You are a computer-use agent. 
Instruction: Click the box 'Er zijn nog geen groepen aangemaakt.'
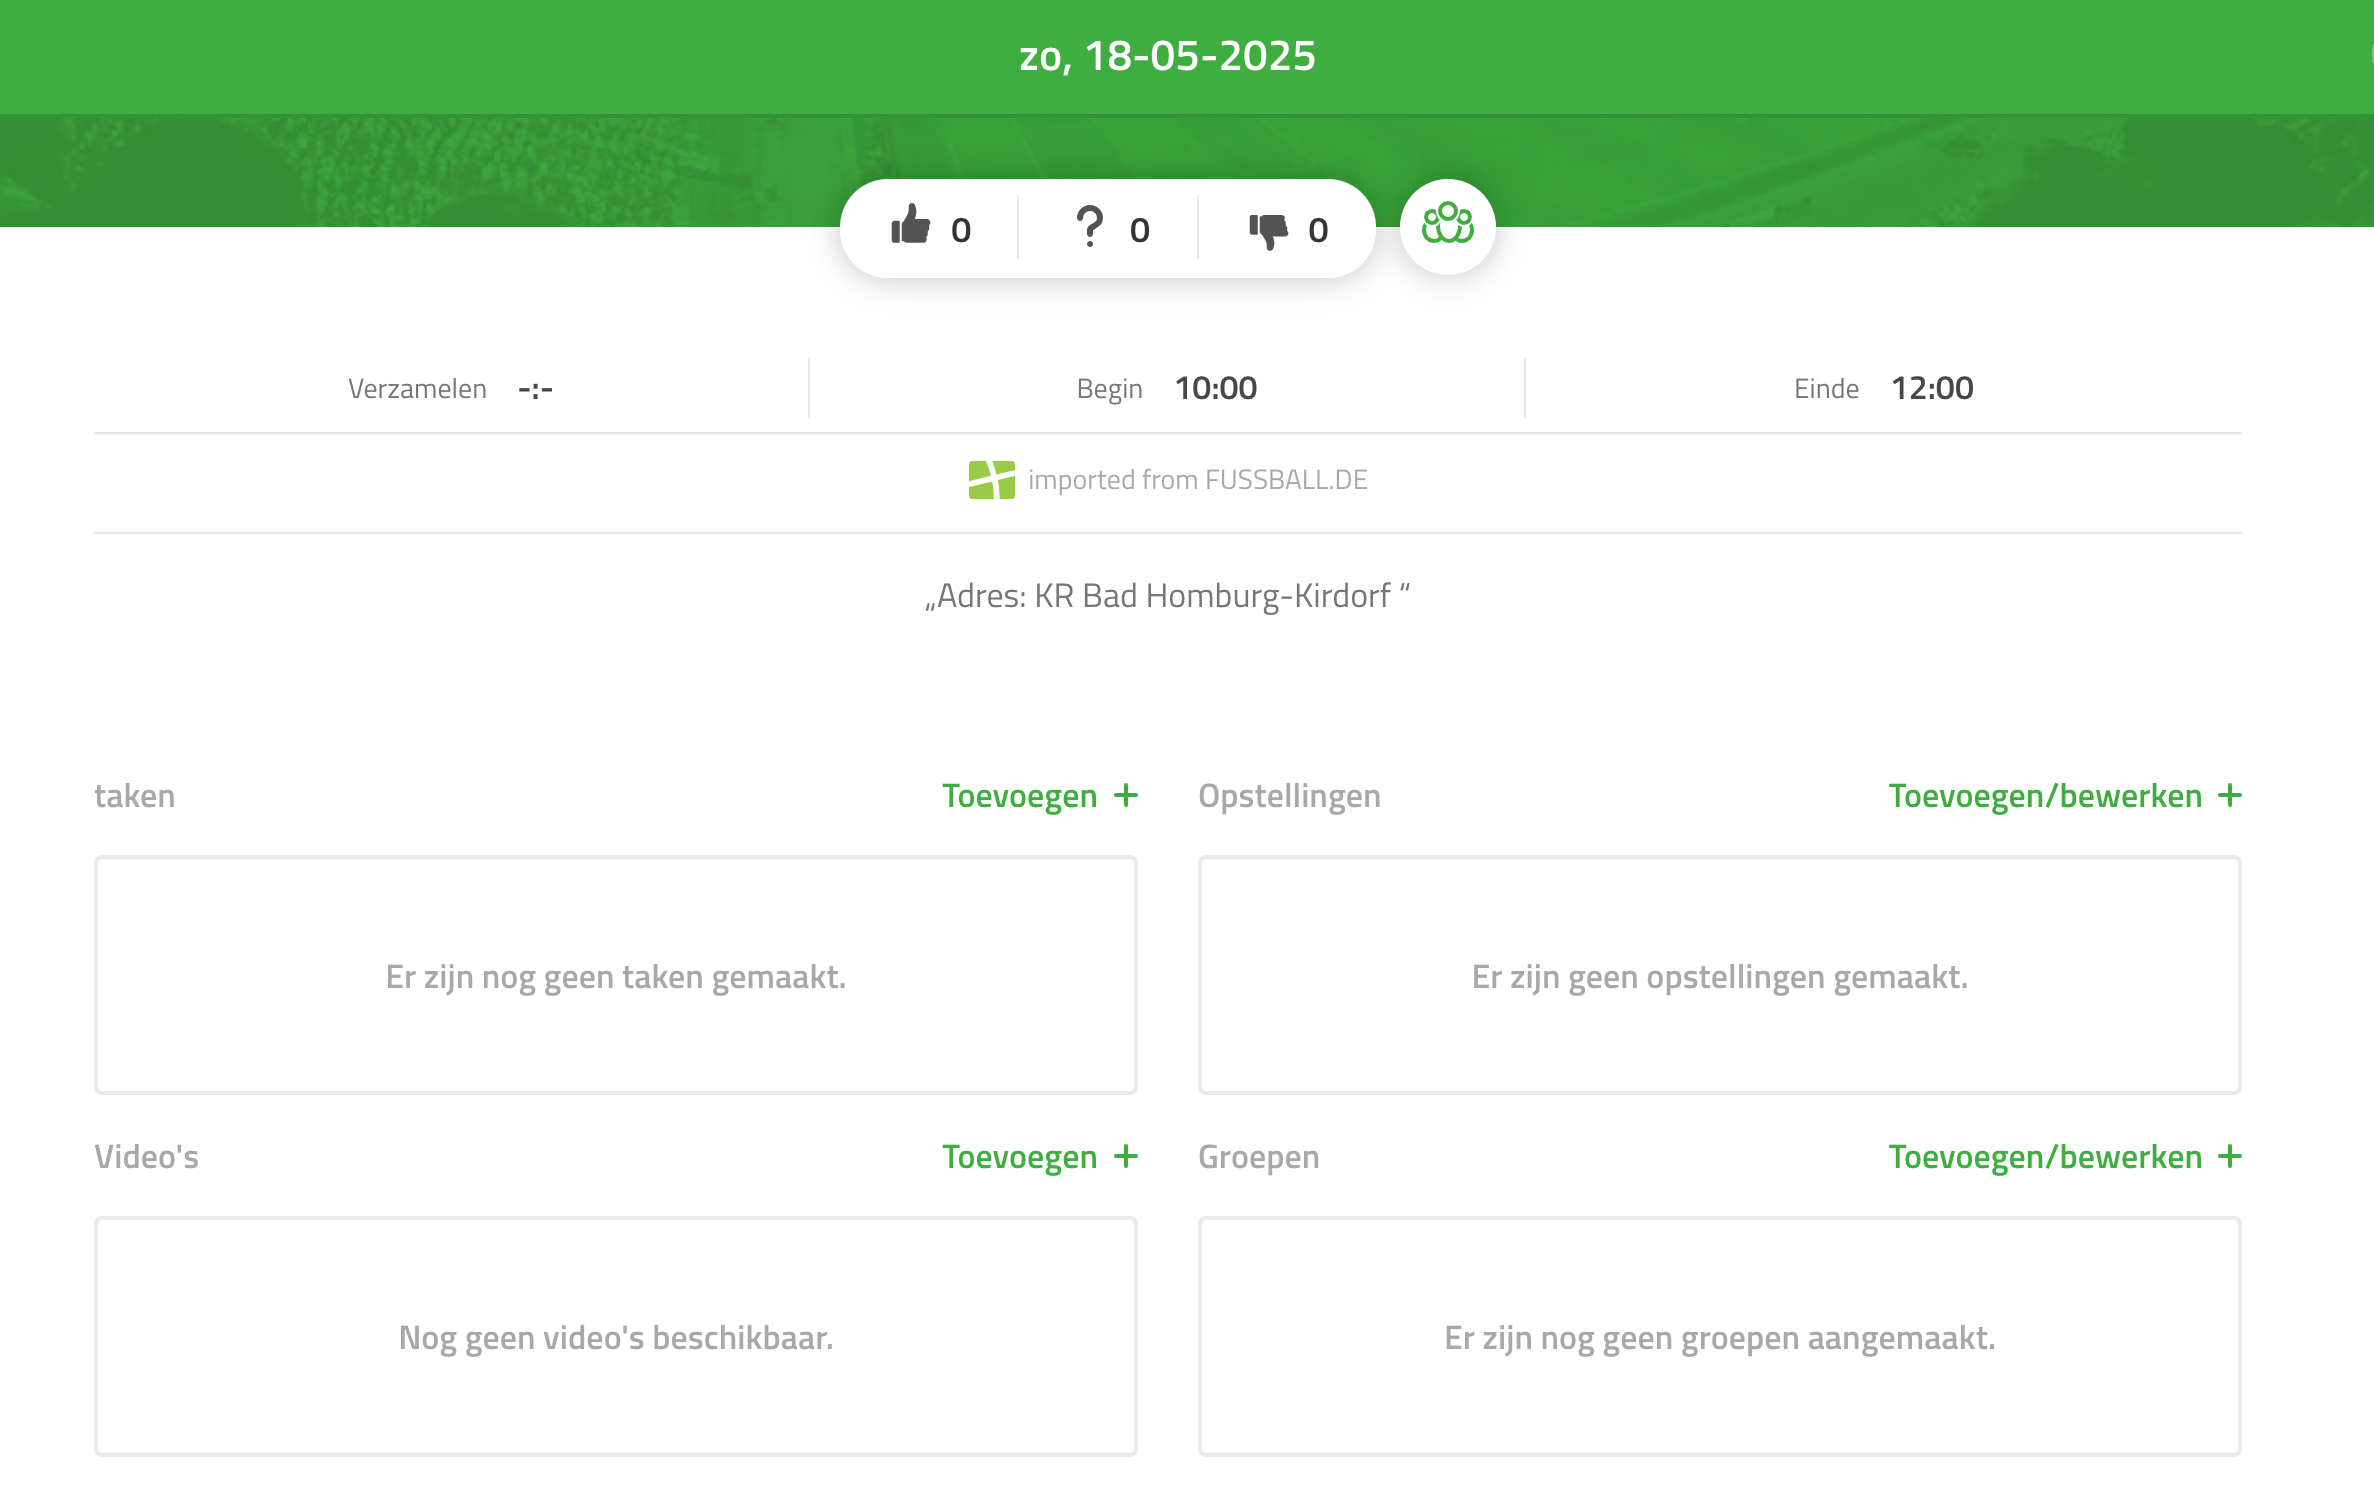click(x=1719, y=1336)
